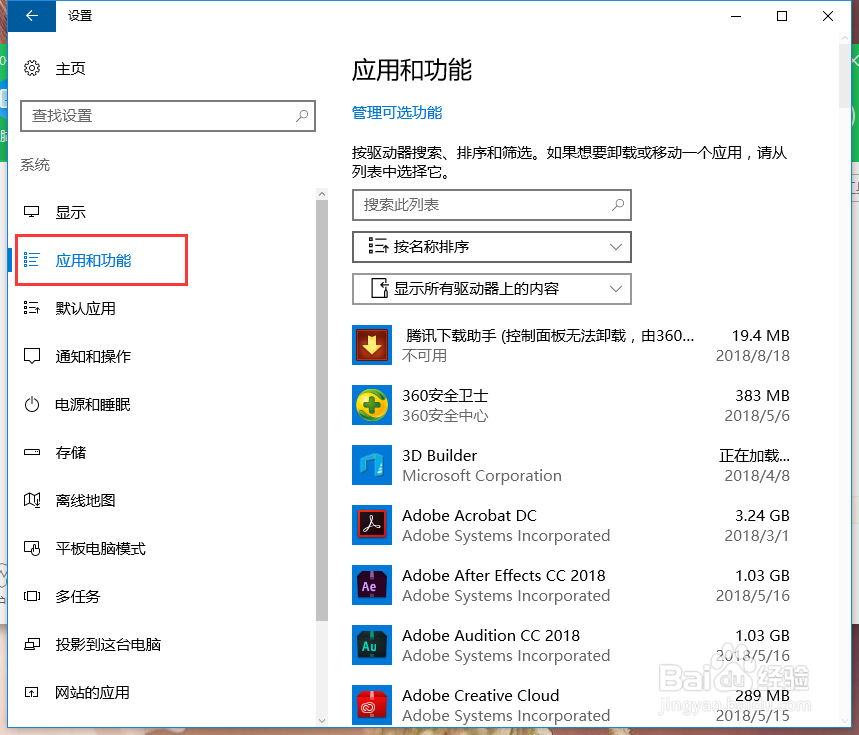This screenshot has width=859, height=735.
Task: Select 显示 in the sidebar
Action: (71, 212)
